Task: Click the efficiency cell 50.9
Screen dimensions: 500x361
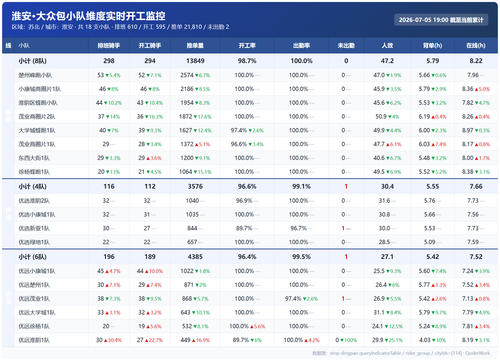Action: click(x=381, y=117)
